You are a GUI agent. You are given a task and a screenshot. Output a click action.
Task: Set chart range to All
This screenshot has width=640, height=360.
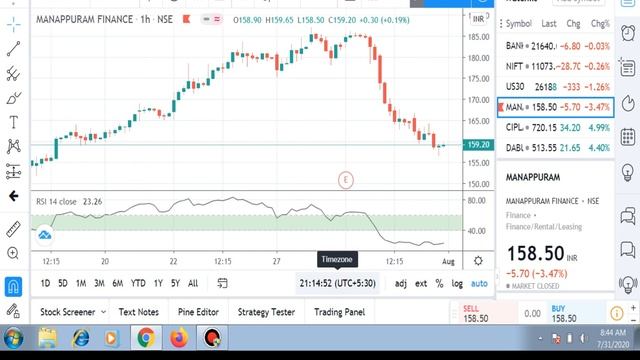[x=193, y=283]
